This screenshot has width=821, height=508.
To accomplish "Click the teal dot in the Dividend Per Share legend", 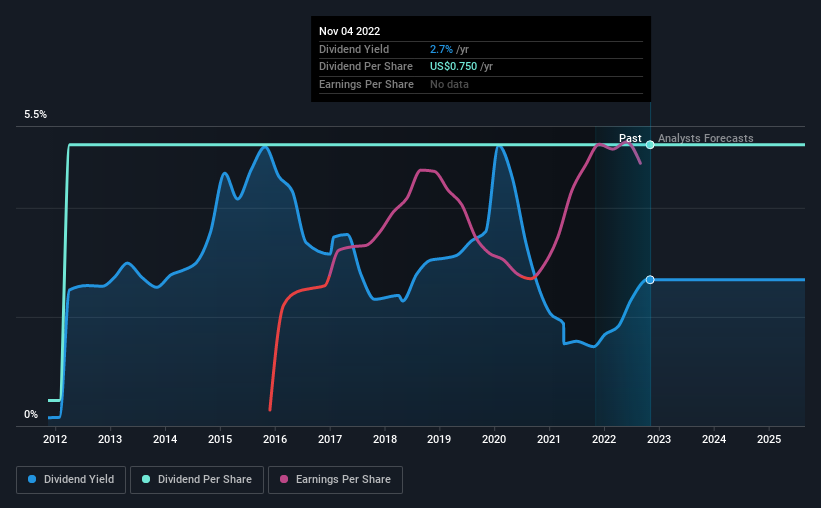I will [146, 480].
